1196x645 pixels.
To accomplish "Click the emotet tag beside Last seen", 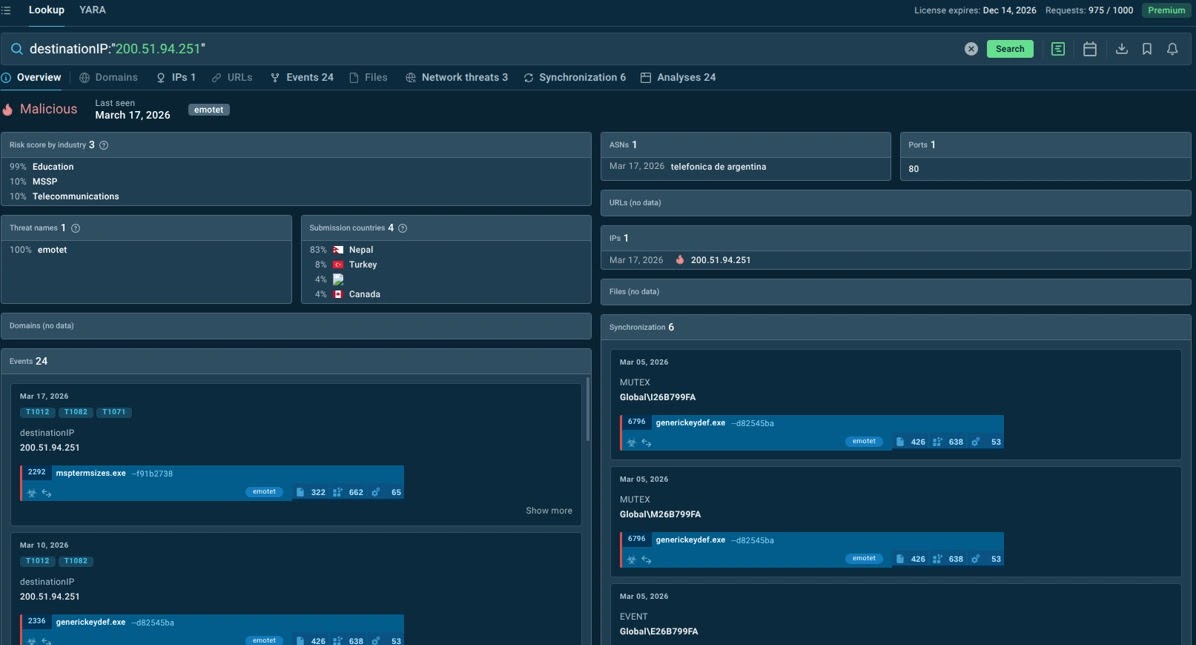I will pos(209,110).
